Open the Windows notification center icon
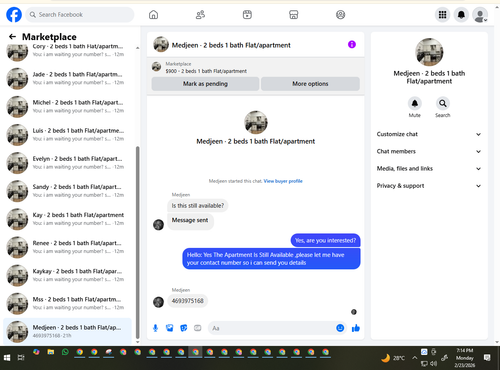Viewport: 500px width, 370px height. (x=487, y=358)
